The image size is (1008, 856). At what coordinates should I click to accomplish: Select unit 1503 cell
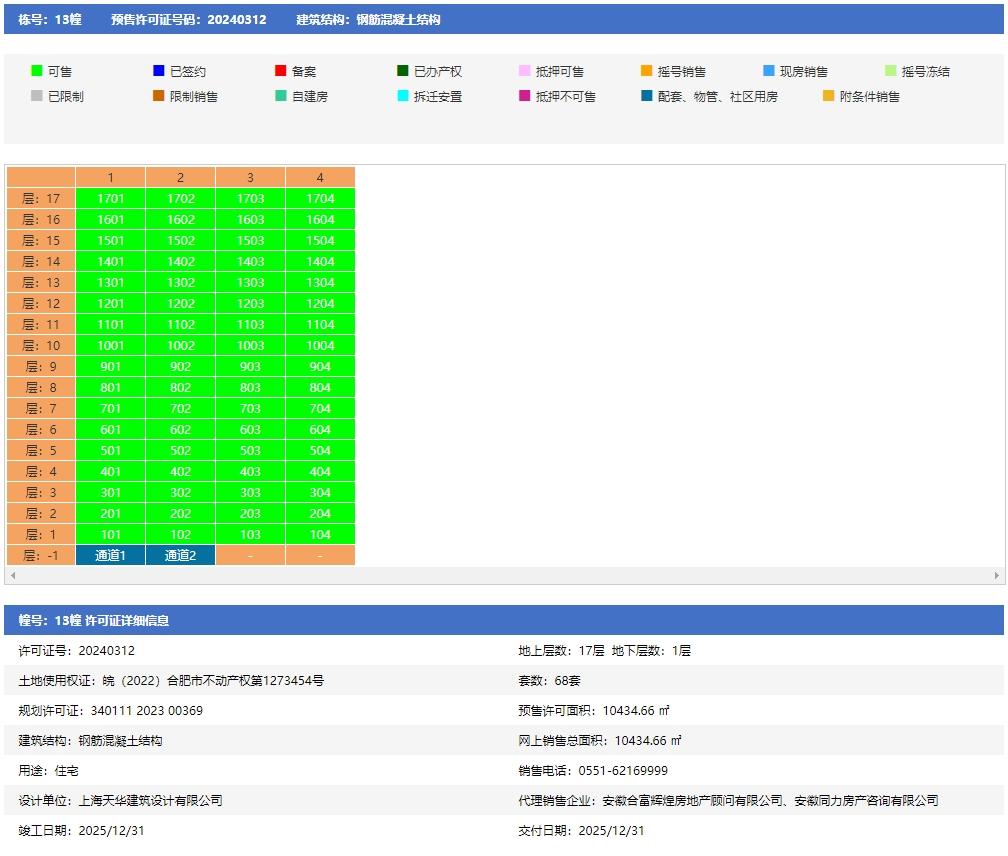[250, 240]
